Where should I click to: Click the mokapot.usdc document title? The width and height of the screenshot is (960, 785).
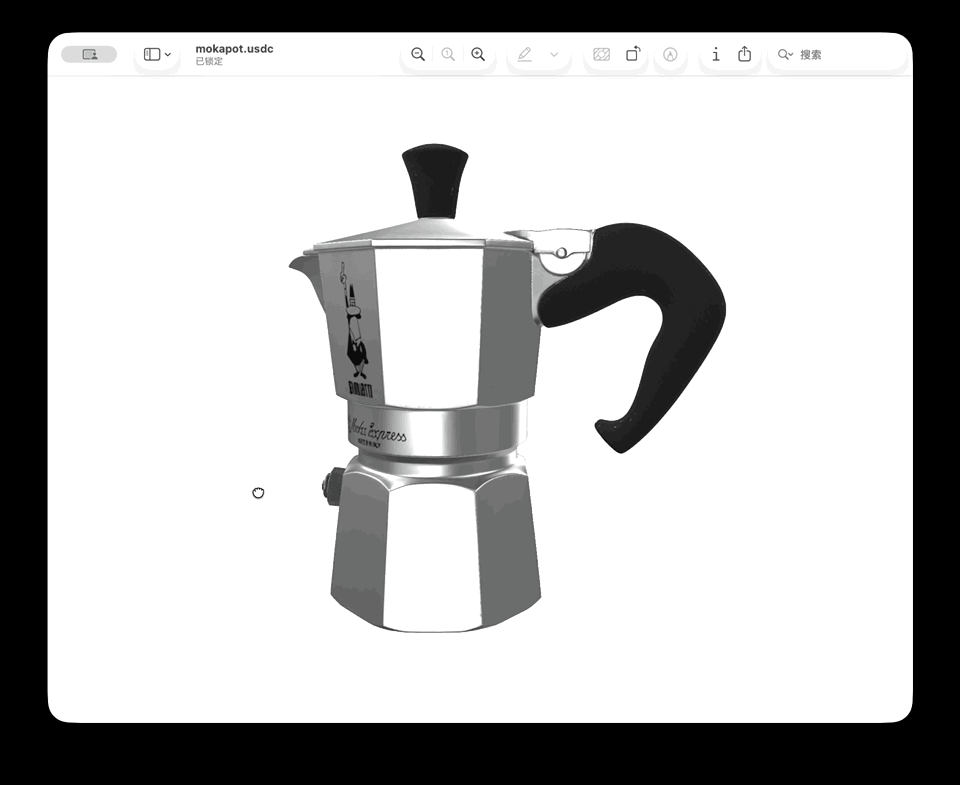(234, 49)
